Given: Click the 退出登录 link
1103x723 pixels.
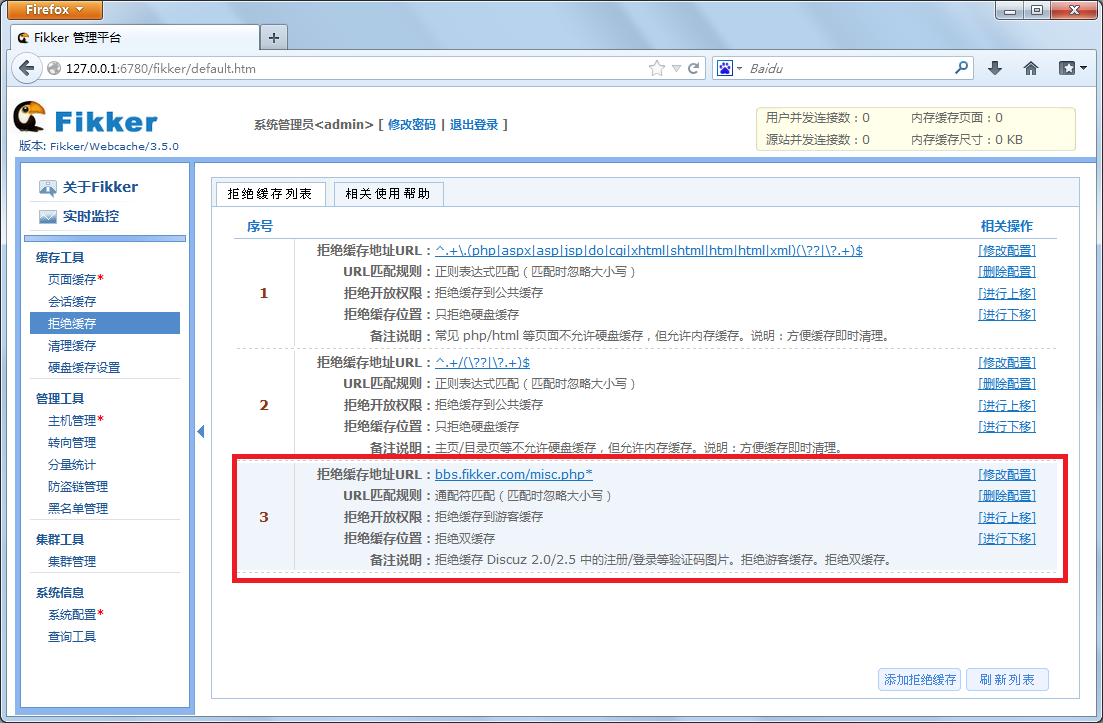Looking at the screenshot, I should coord(474,124).
